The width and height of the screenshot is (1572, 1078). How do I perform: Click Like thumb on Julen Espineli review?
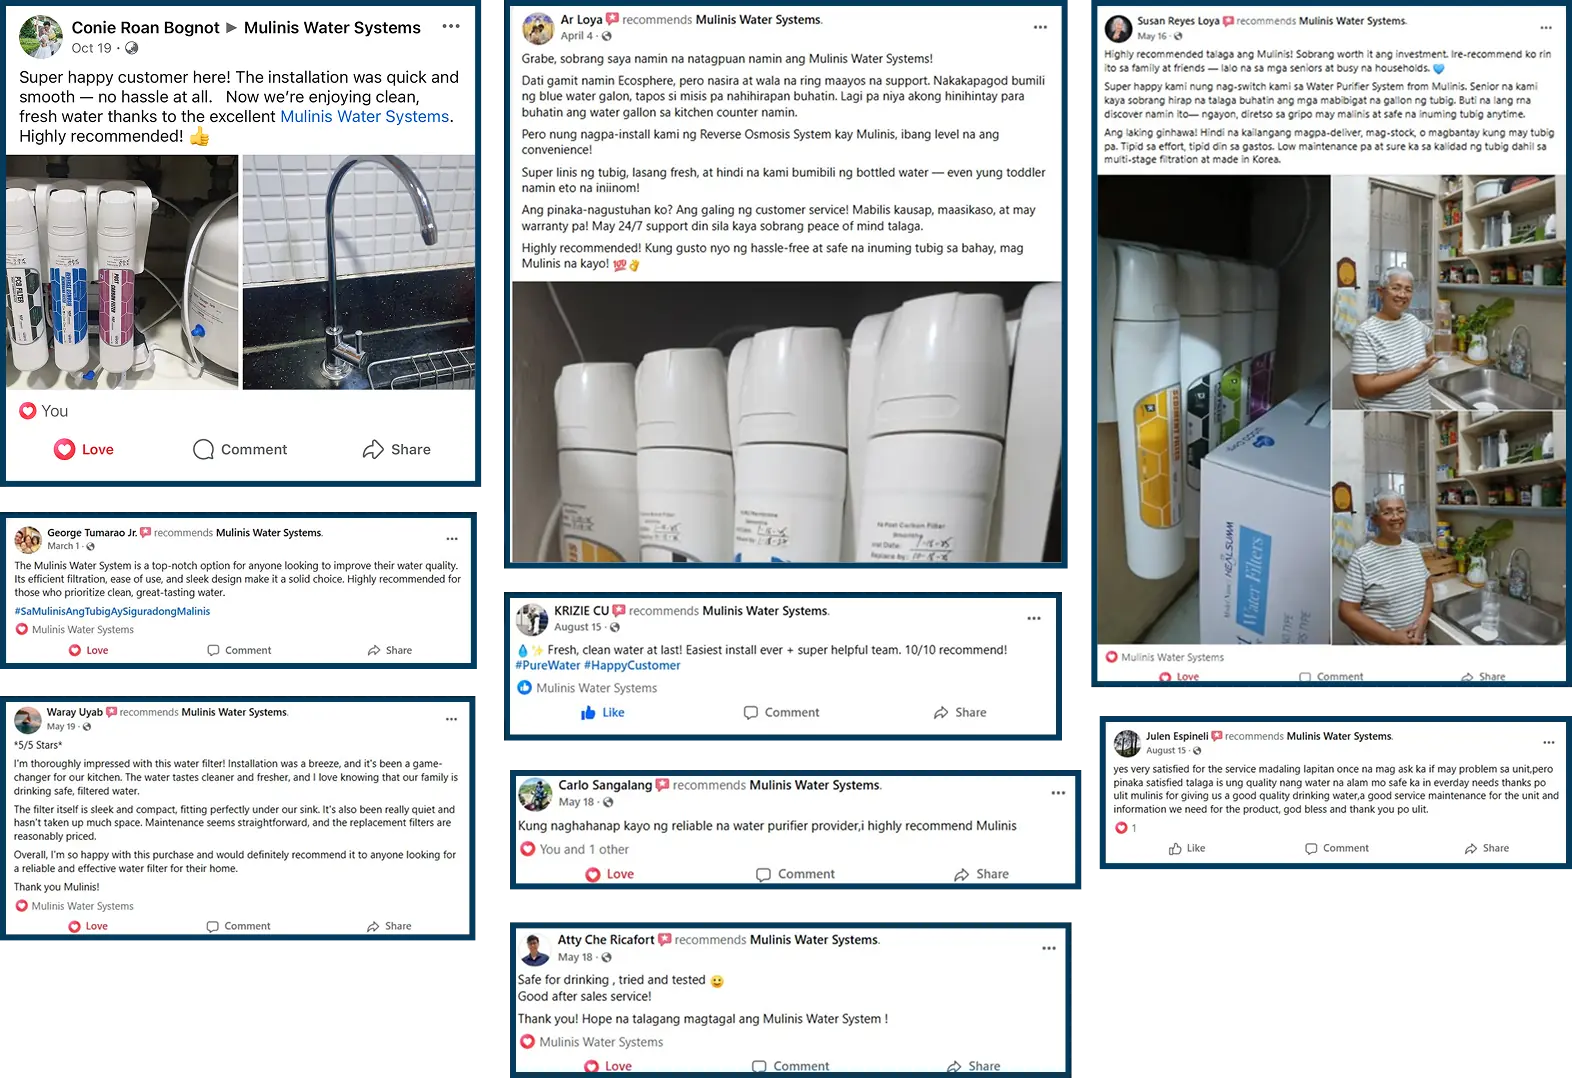click(x=1175, y=848)
